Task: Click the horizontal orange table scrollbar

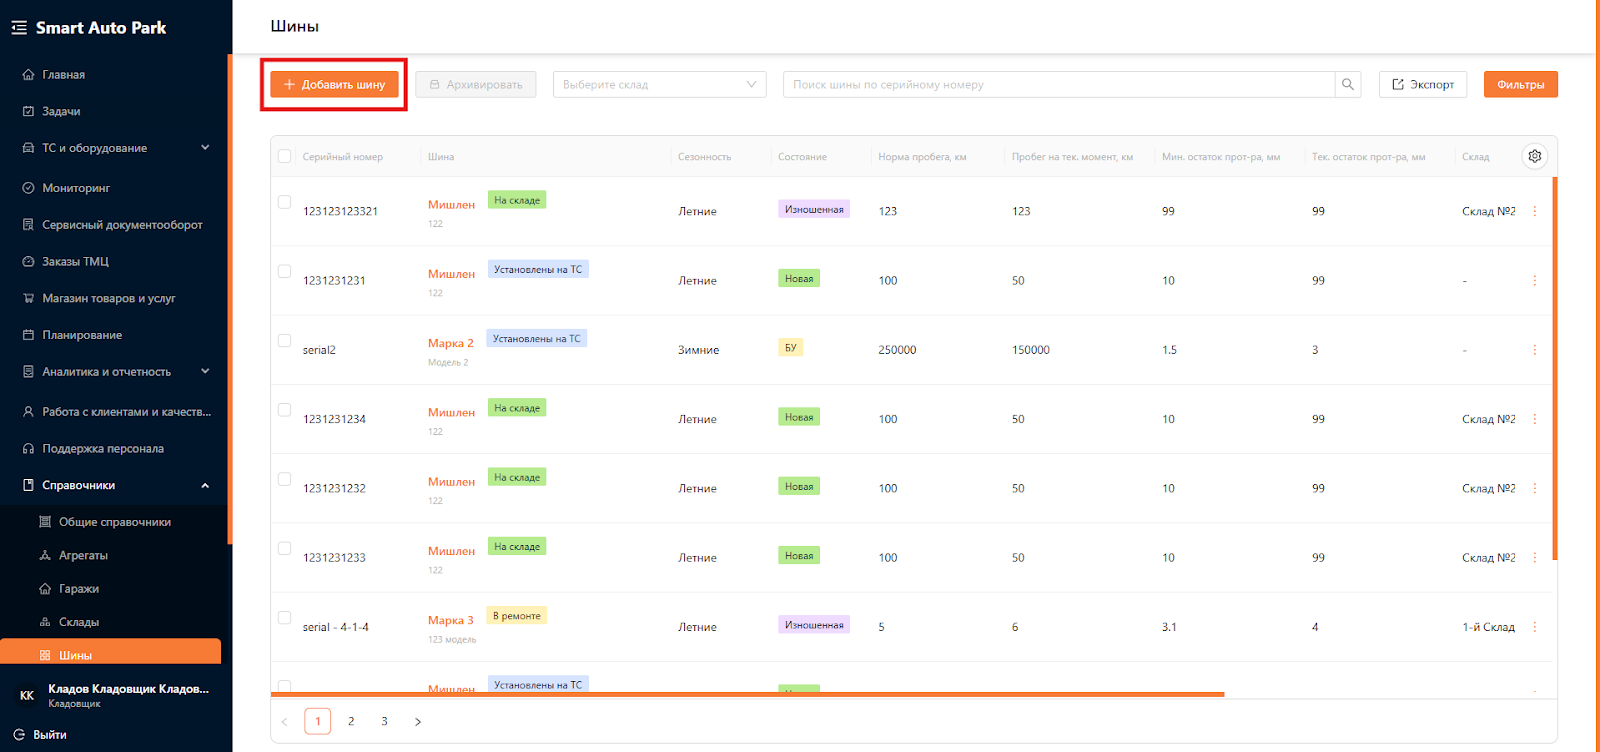Action: click(747, 694)
